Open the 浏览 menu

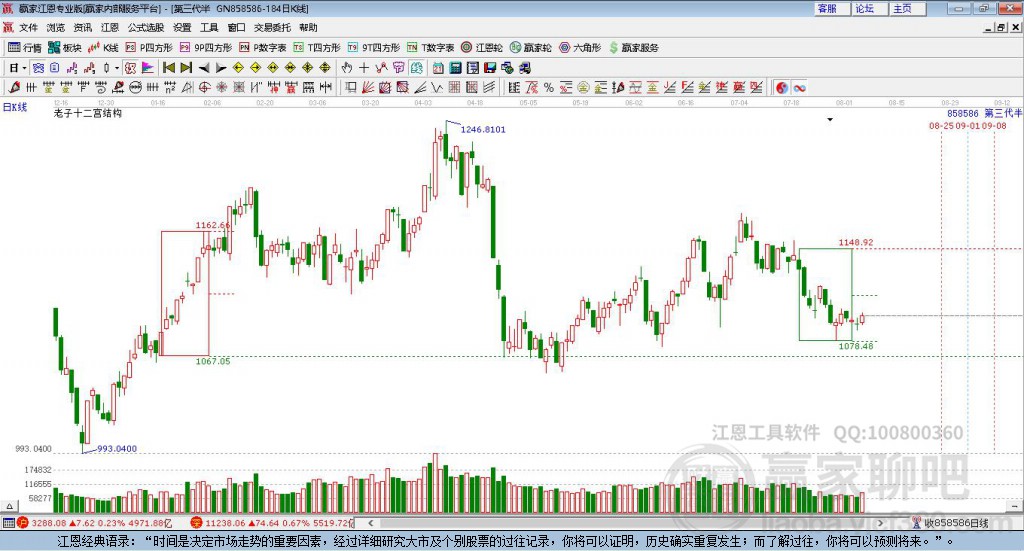coord(56,27)
